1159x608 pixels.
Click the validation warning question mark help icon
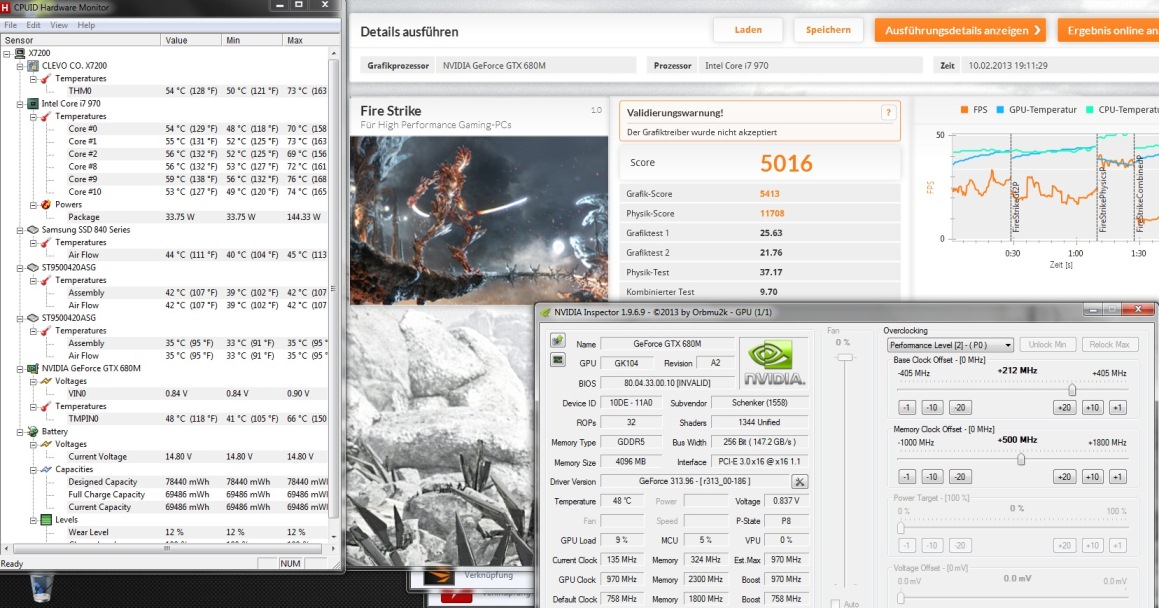pyautogui.click(x=888, y=112)
